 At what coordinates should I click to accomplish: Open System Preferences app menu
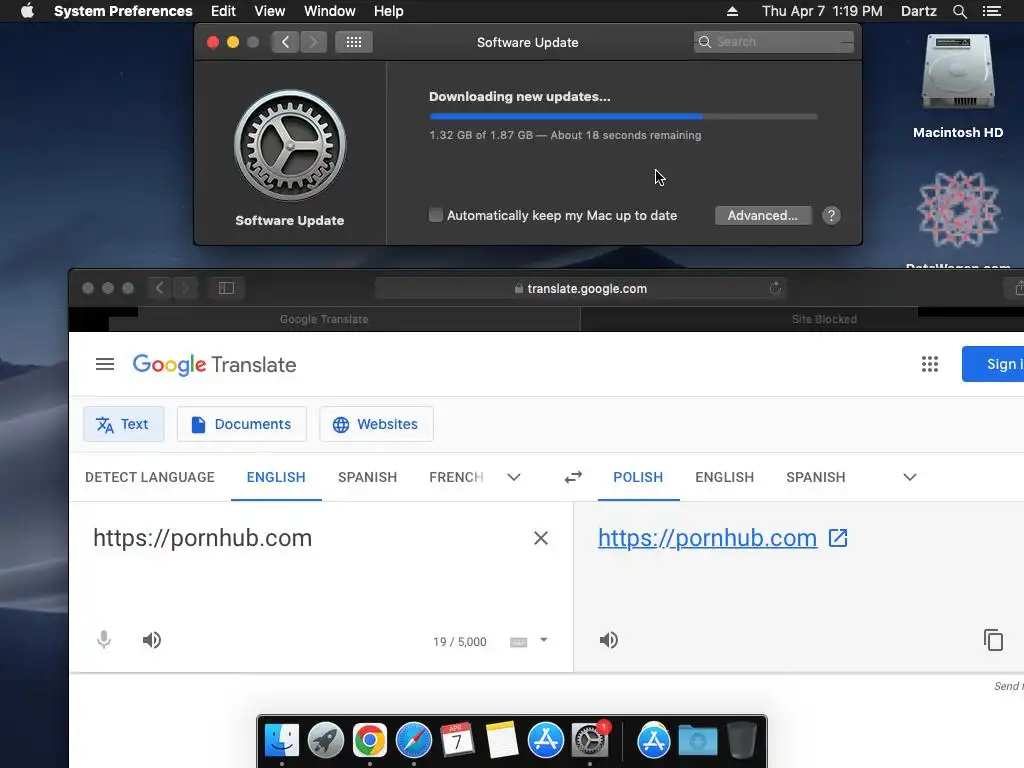pos(123,11)
